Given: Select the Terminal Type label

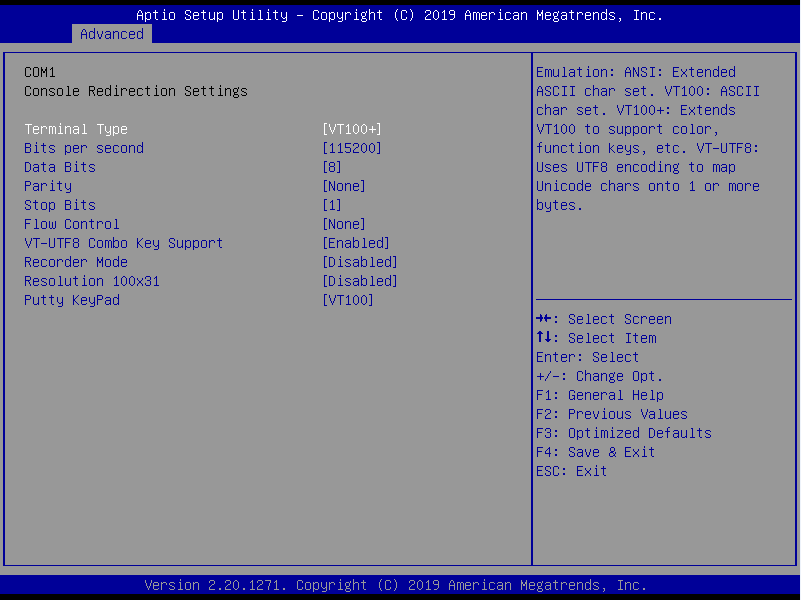Looking at the screenshot, I should click(76, 129).
